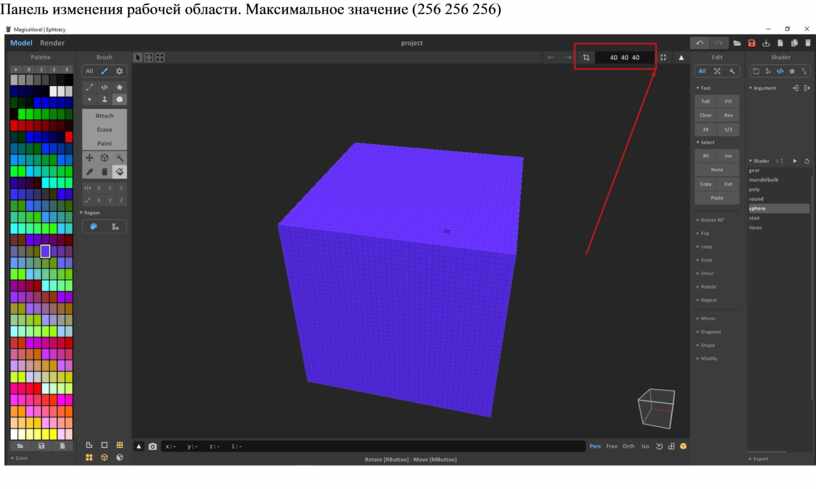
Task: Click the crop/resize model icon
Action: pos(586,58)
